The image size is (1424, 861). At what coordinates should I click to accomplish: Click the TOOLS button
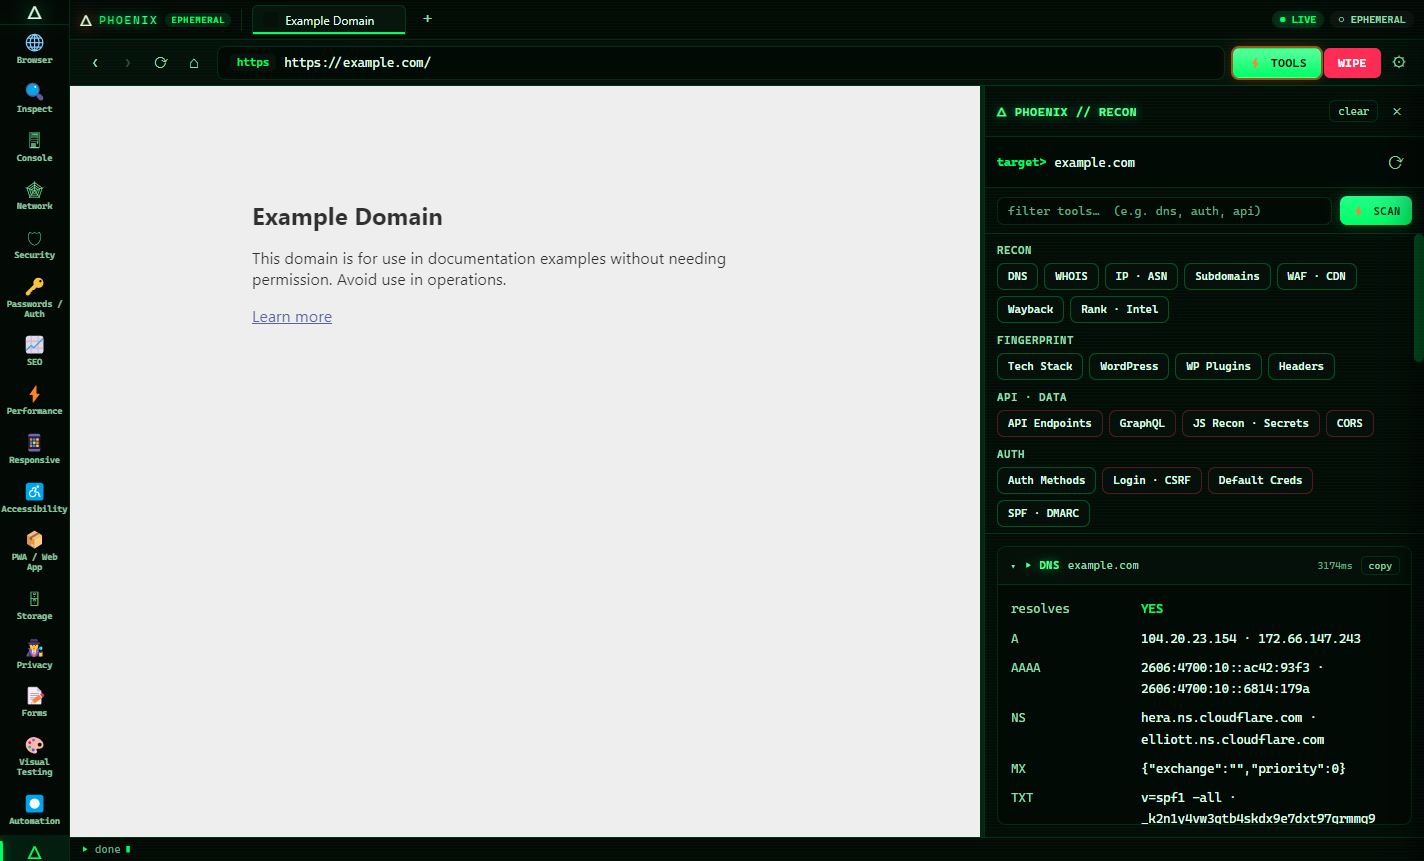click(x=1277, y=63)
